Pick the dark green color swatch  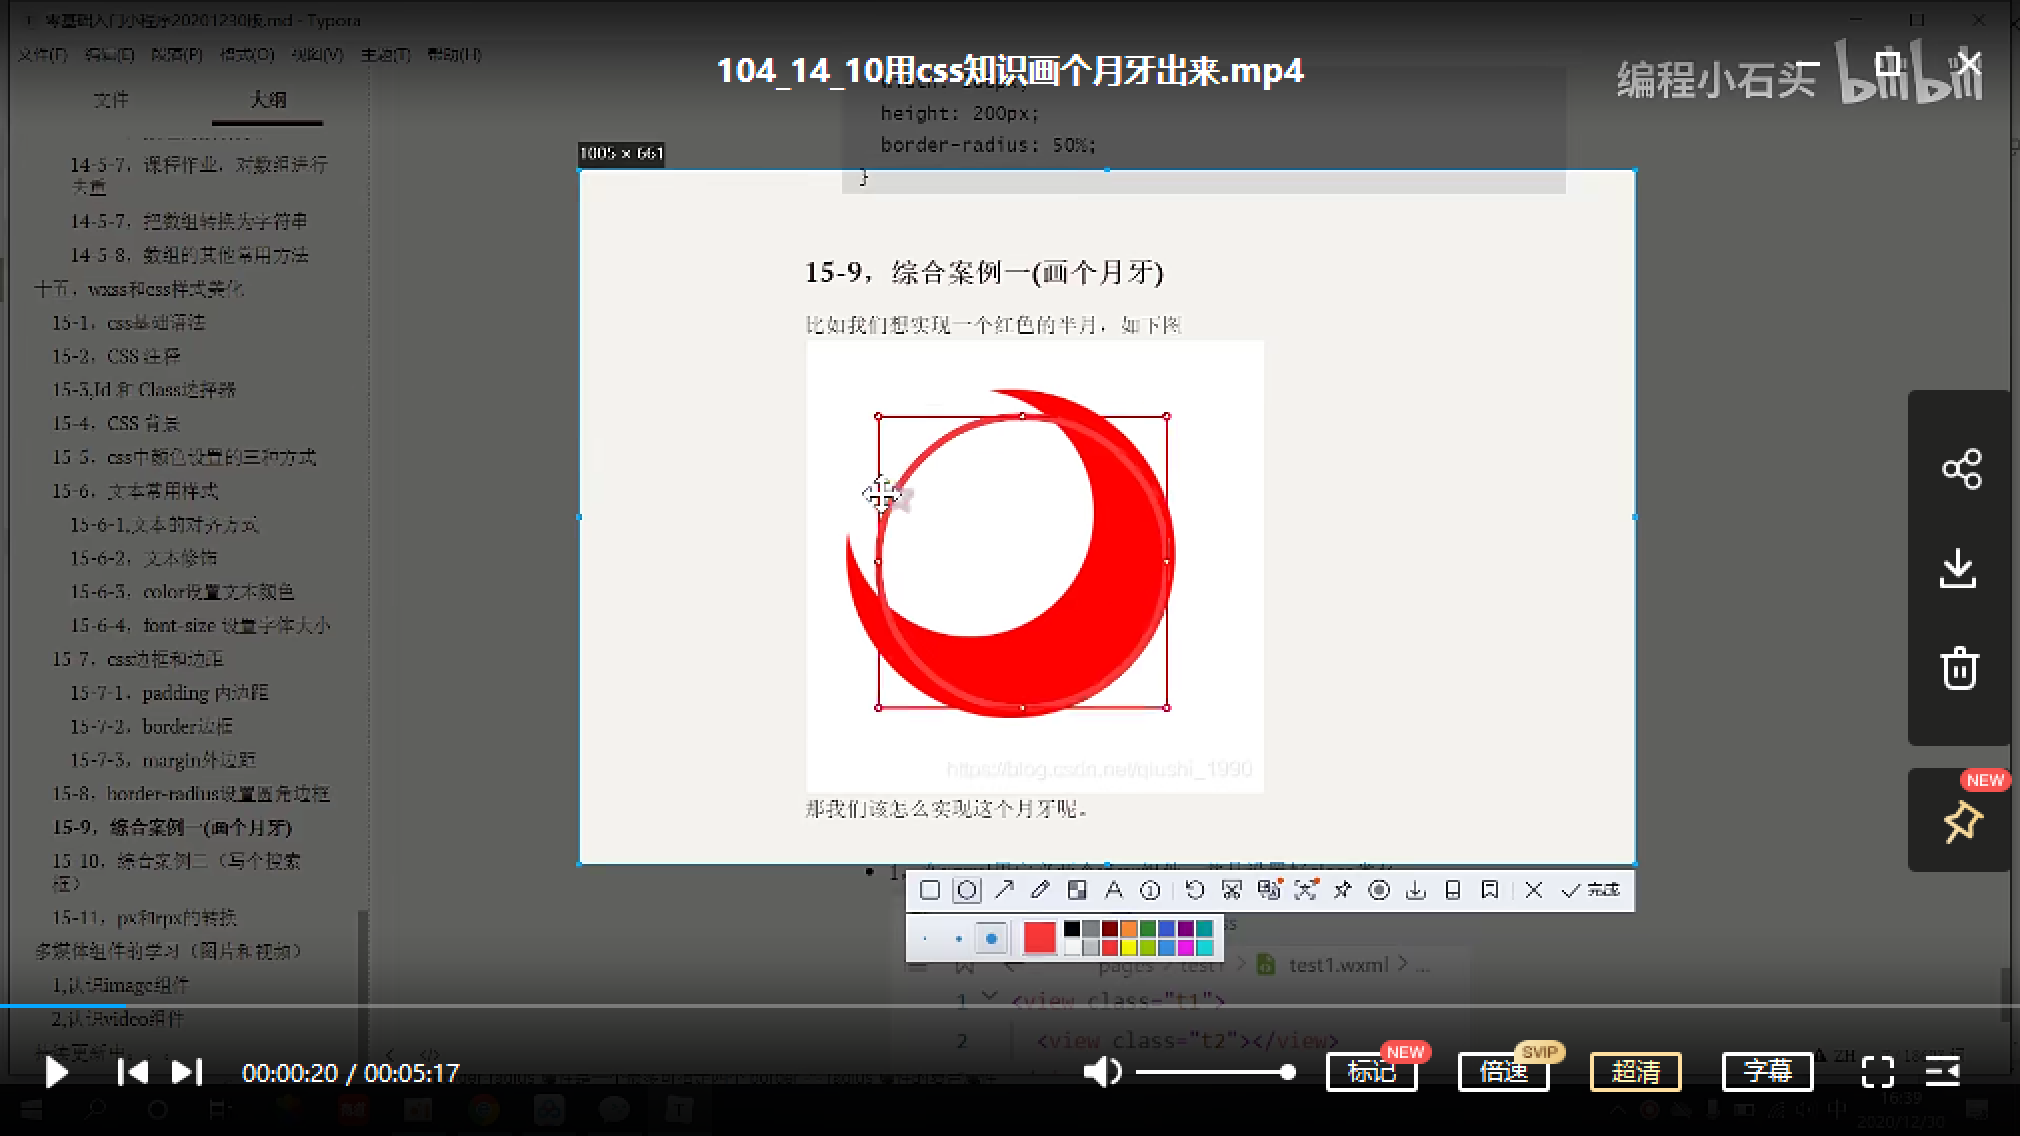[1148, 929]
